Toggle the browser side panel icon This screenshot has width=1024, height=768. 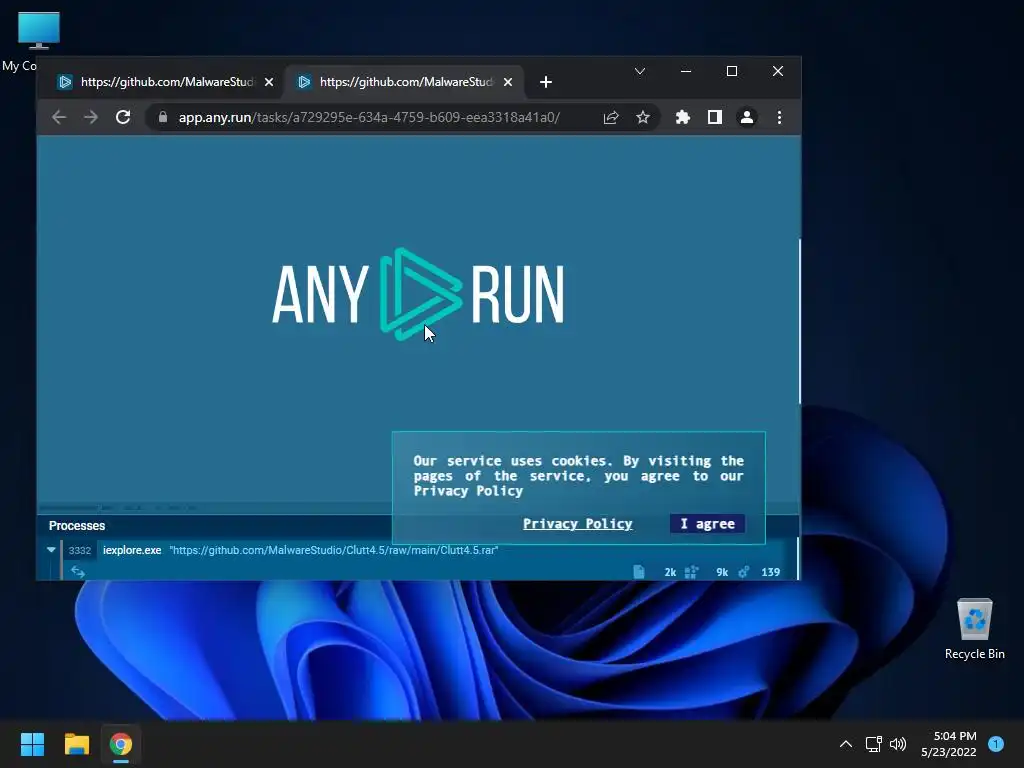[714, 118]
